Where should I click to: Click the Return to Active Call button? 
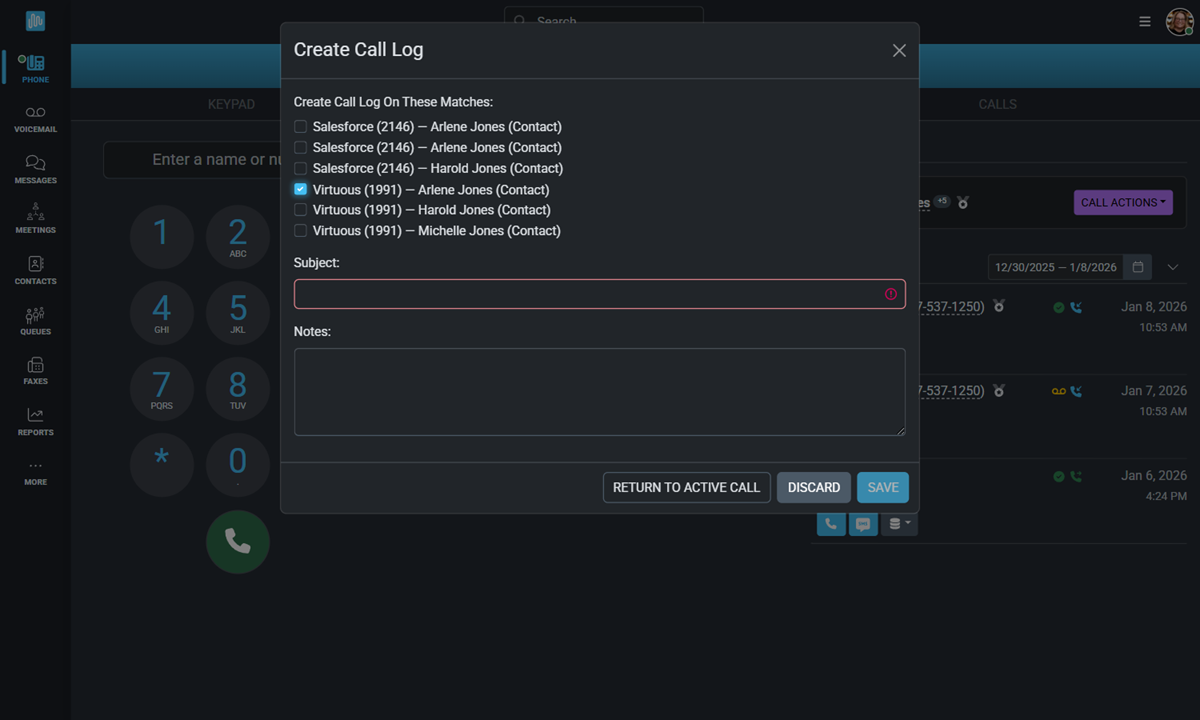click(x=686, y=487)
